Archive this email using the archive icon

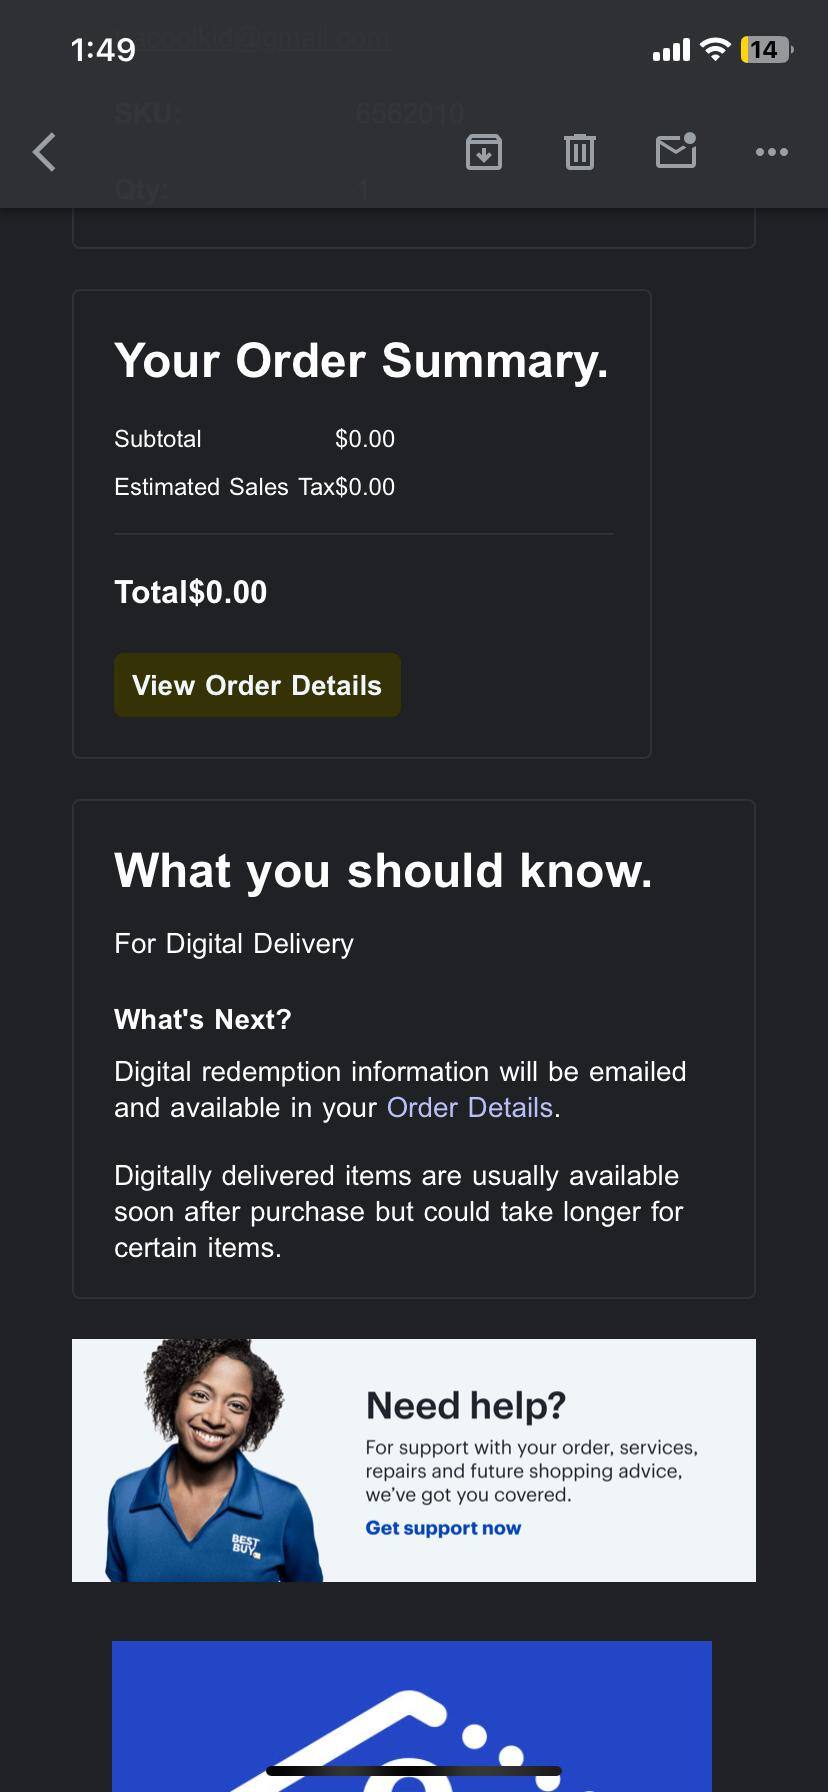point(483,152)
